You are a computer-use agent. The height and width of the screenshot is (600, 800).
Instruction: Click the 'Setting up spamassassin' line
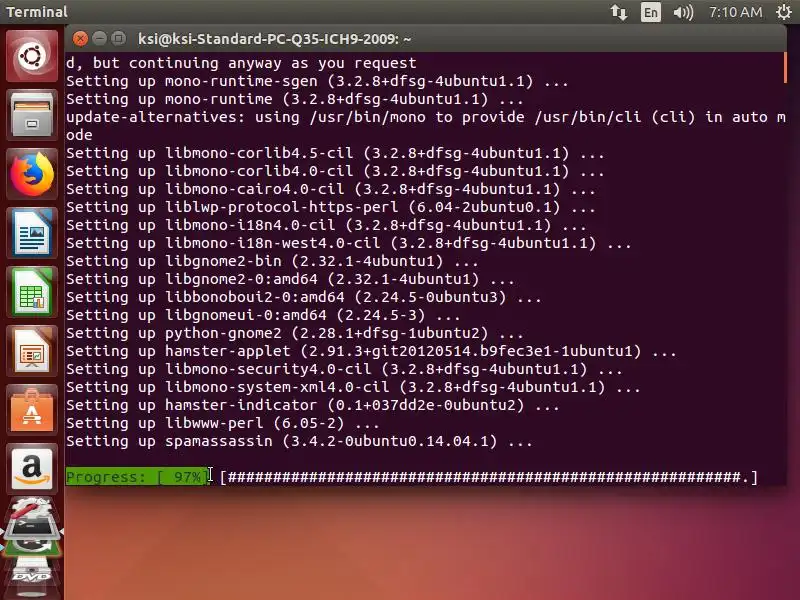(x=299, y=441)
